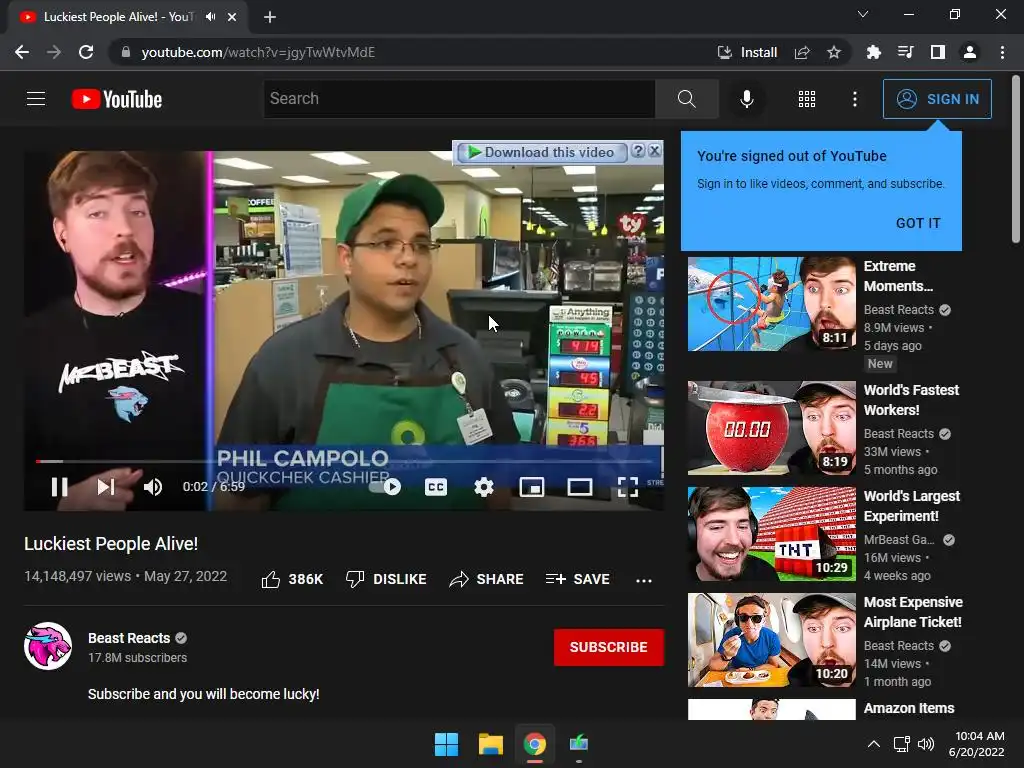Toggle closed captions (CC) on the video

pos(436,487)
